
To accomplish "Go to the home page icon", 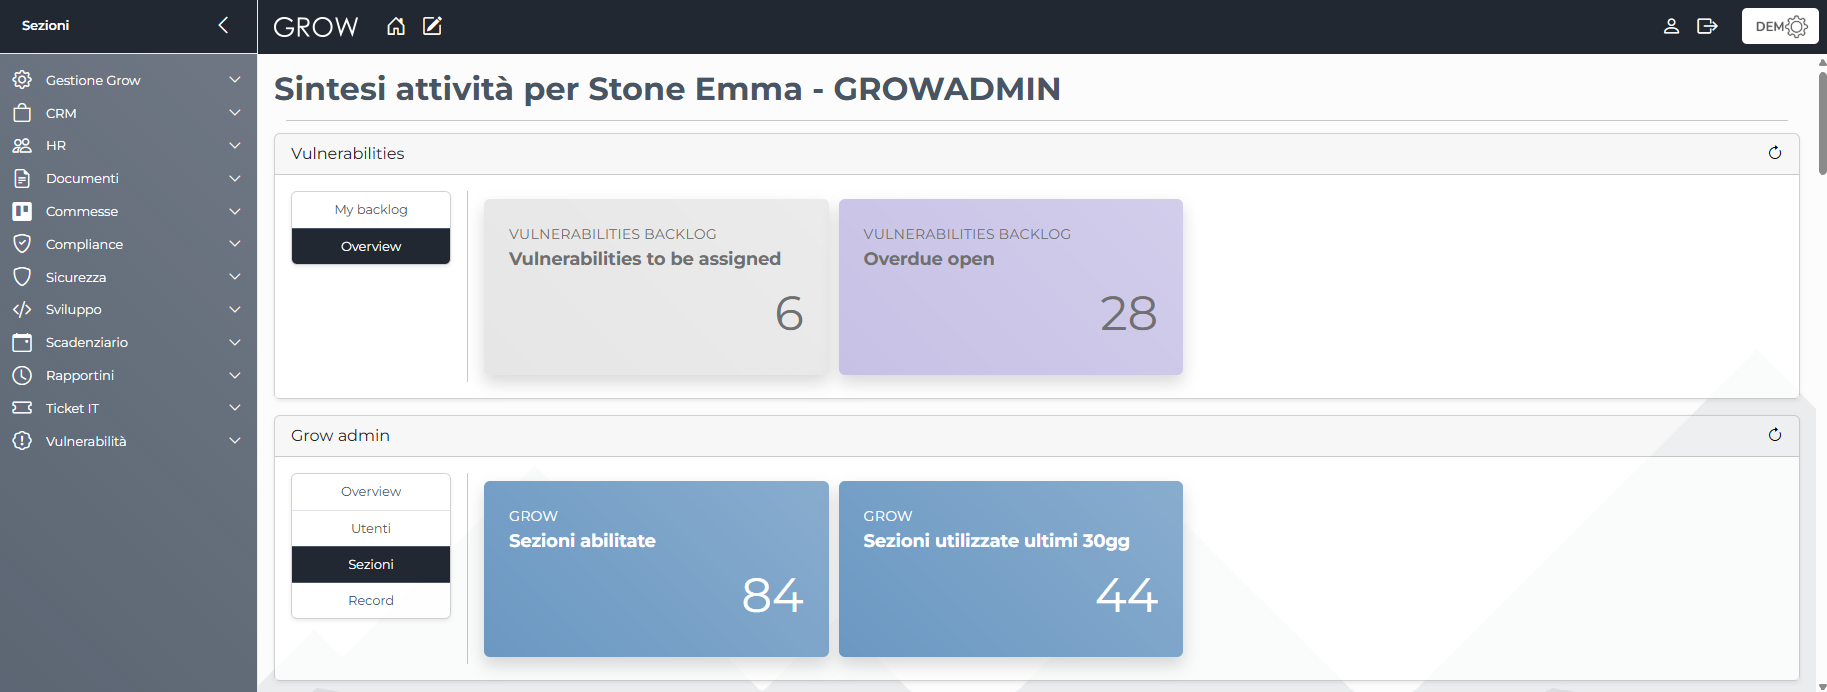I will click(396, 26).
